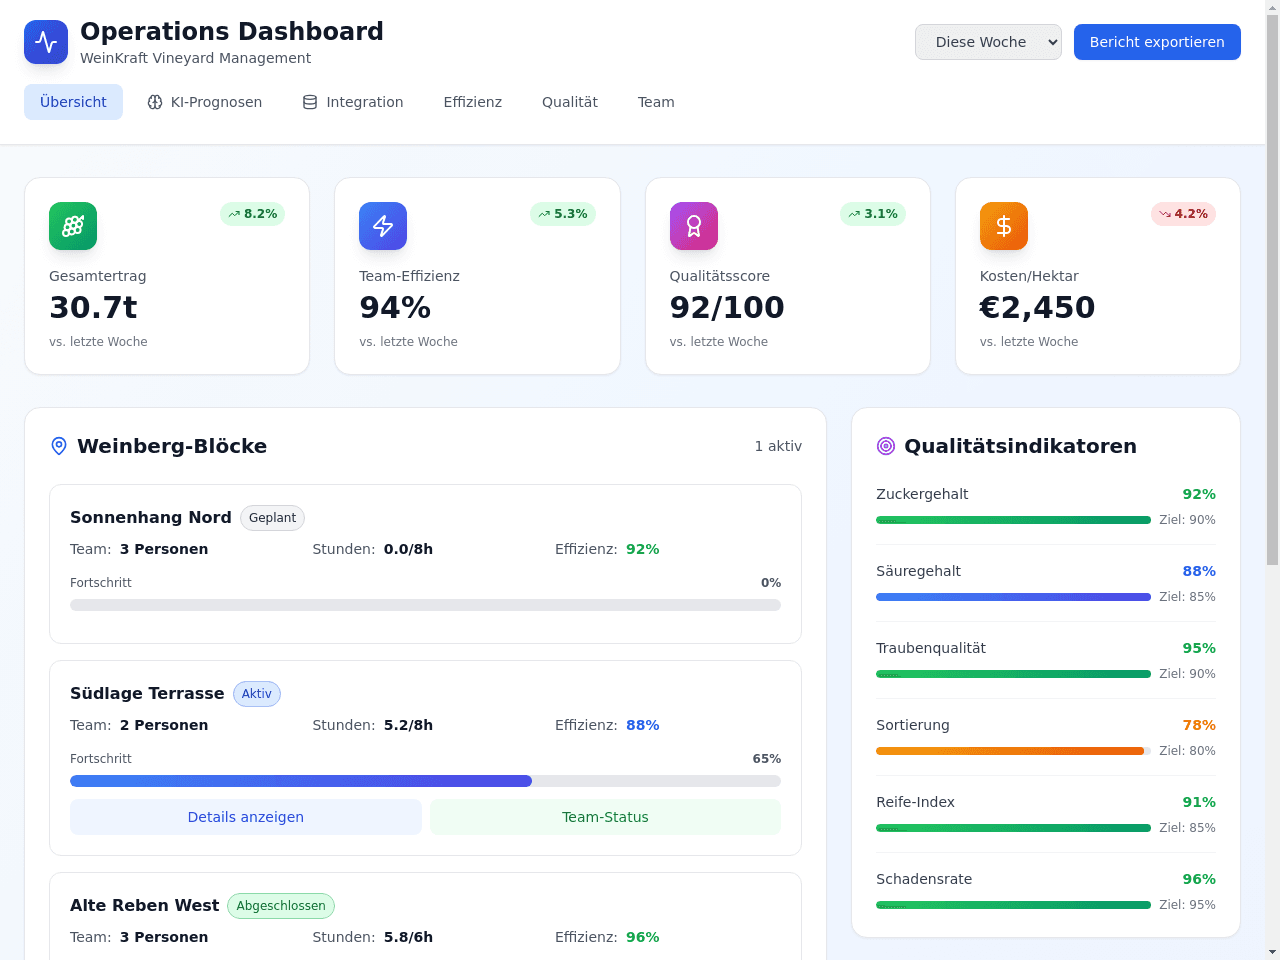Click the blue lightning icon for Team-Effizienz
Screen dimensions: 1280x960
[383, 226]
